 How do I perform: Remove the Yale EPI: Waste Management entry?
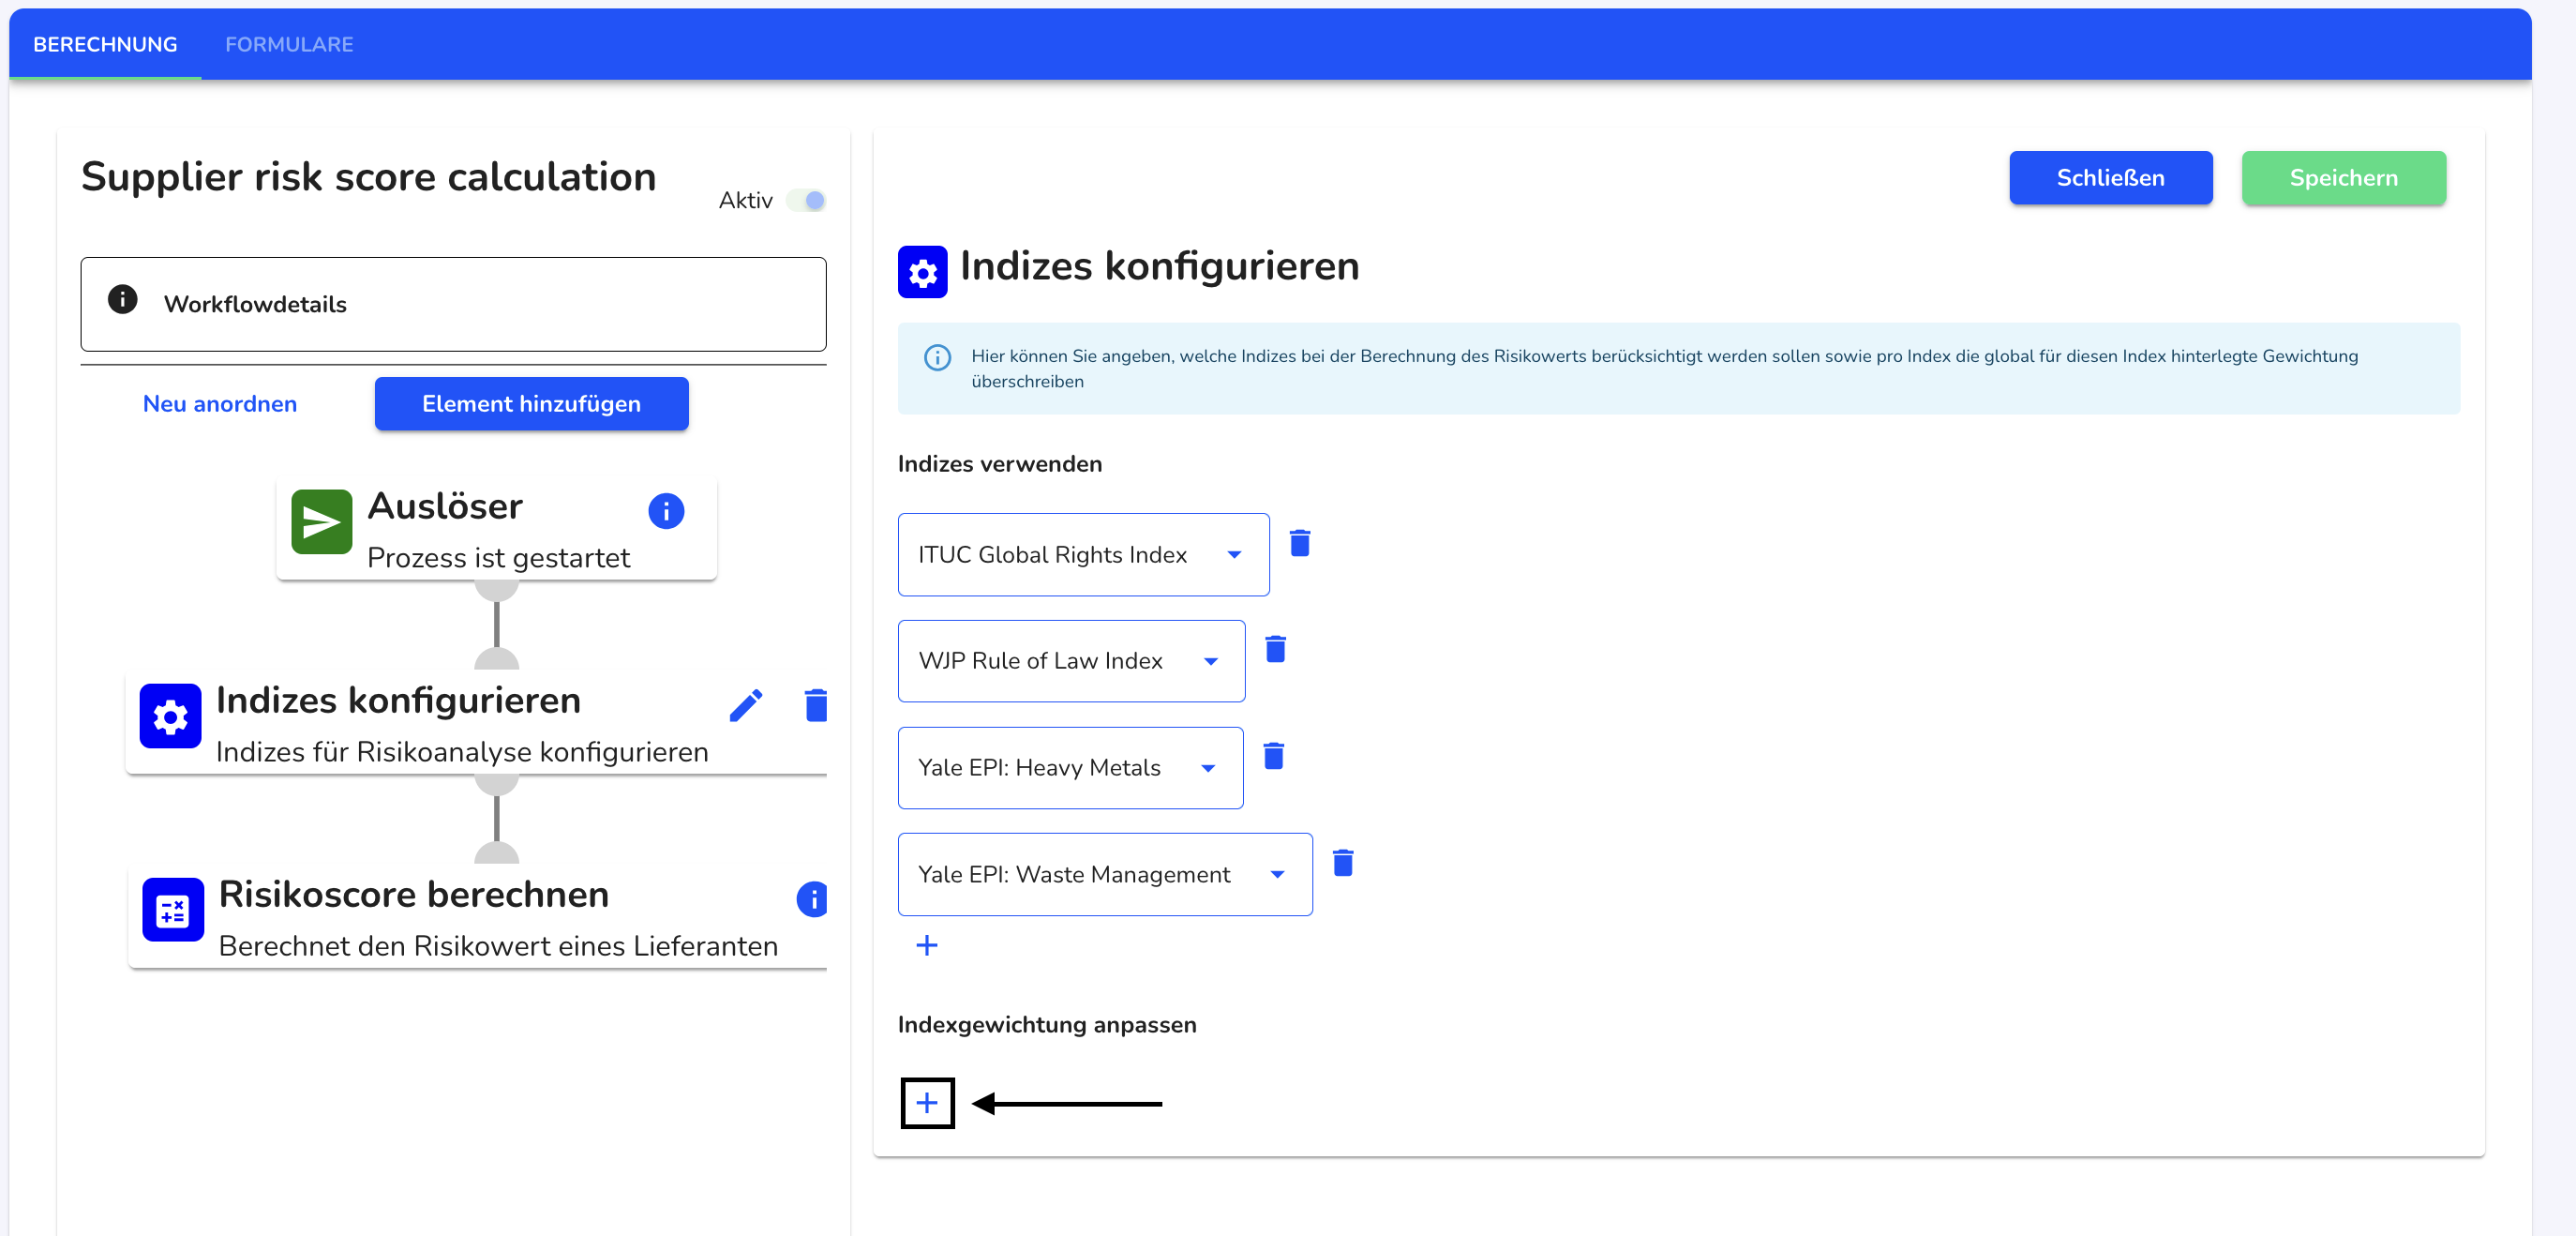1343,862
